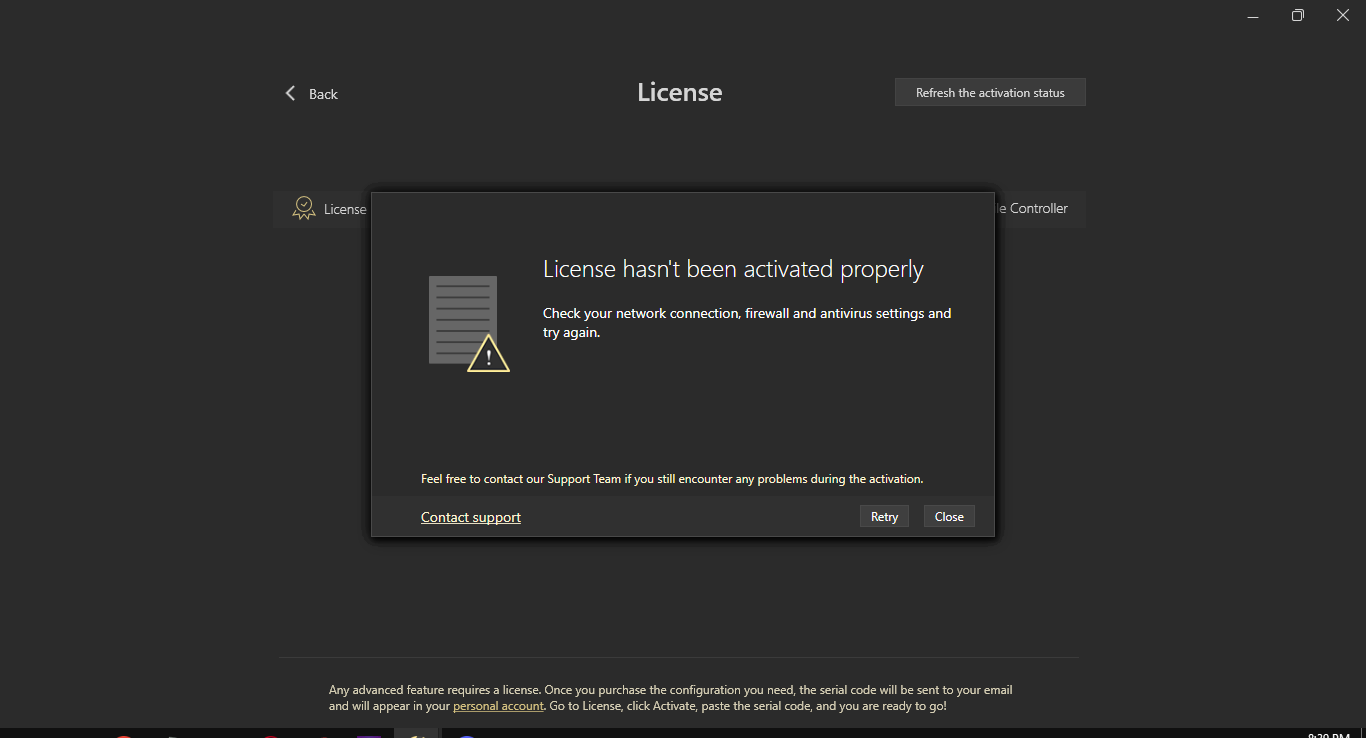
Task: Click the 'Check your network connection' message
Action: tap(746, 322)
